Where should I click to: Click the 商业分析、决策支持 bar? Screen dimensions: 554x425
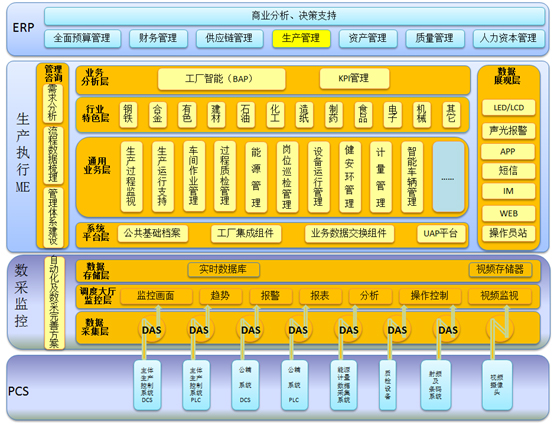tap(294, 16)
